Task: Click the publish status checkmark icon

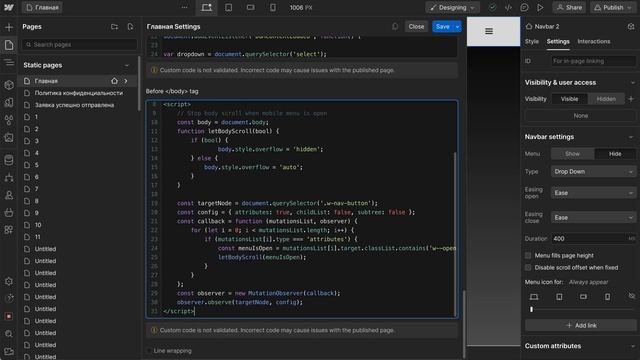Action: click(x=493, y=7)
